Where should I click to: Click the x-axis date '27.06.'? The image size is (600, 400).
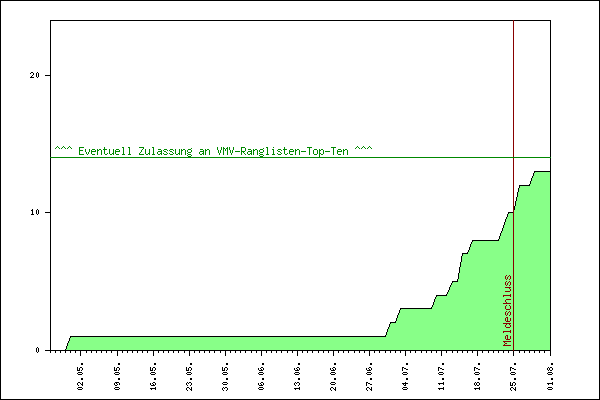(x=370, y=377)
